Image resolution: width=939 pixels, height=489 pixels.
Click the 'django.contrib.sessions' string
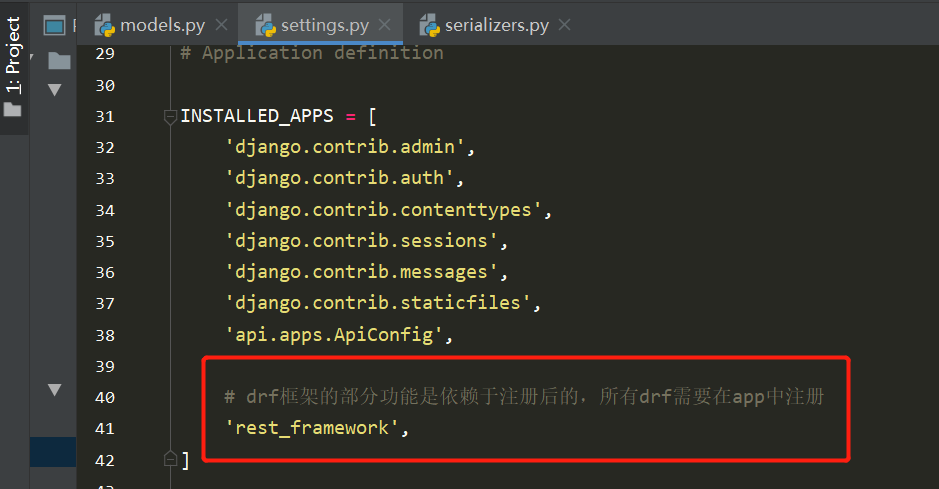[362, 241]
